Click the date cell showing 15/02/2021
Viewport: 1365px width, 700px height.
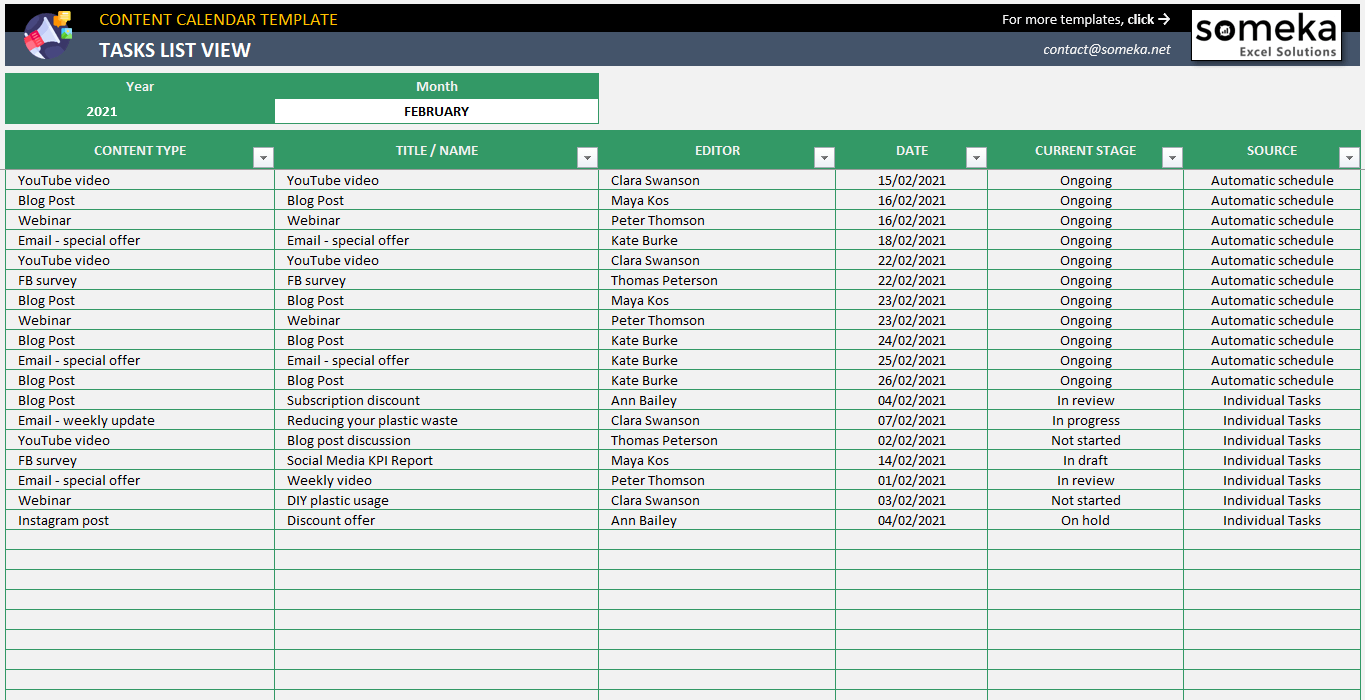[x=912, y=180]
